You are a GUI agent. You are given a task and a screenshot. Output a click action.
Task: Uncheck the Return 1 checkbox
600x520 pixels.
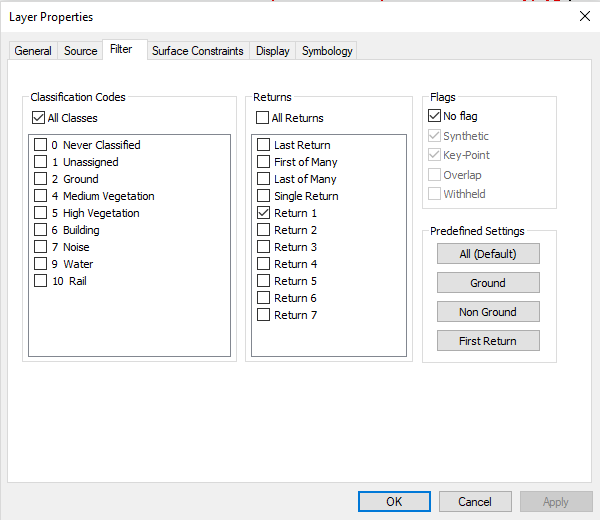[x=263, y=213]
